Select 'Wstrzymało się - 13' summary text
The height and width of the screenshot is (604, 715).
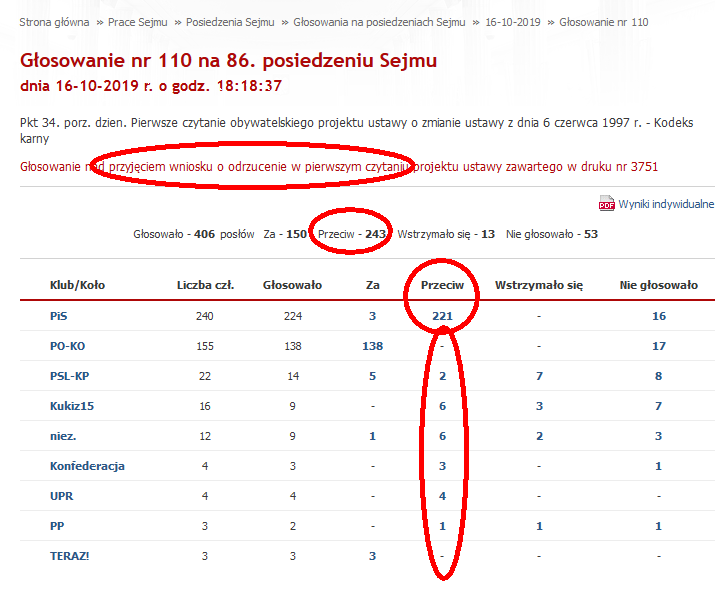pyautogui.click(x=446, y=234)
